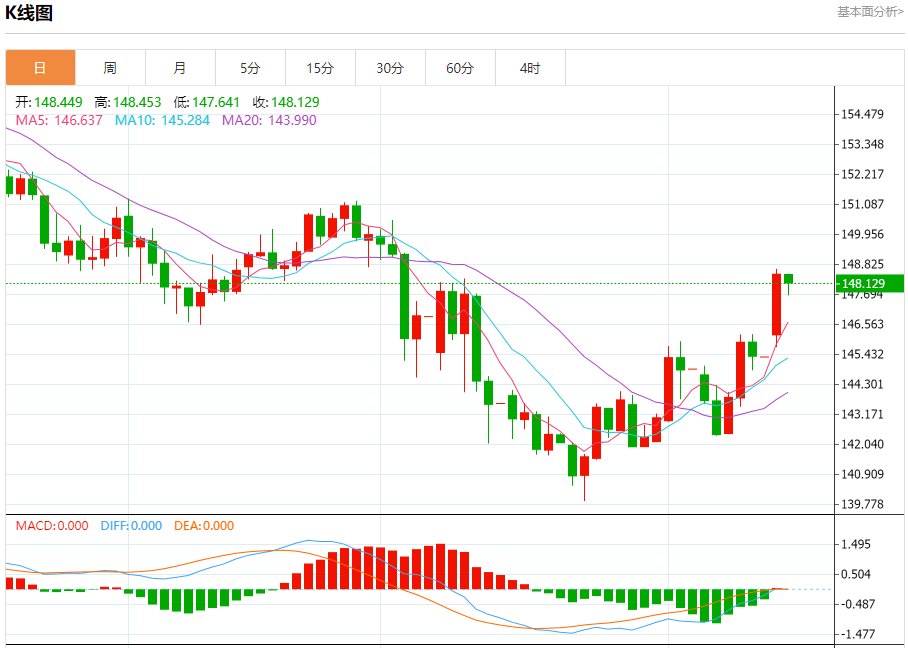This screenshot has height=648, width=908.
Task: Click the 154.479 price axis label
Action: (863, 114)
